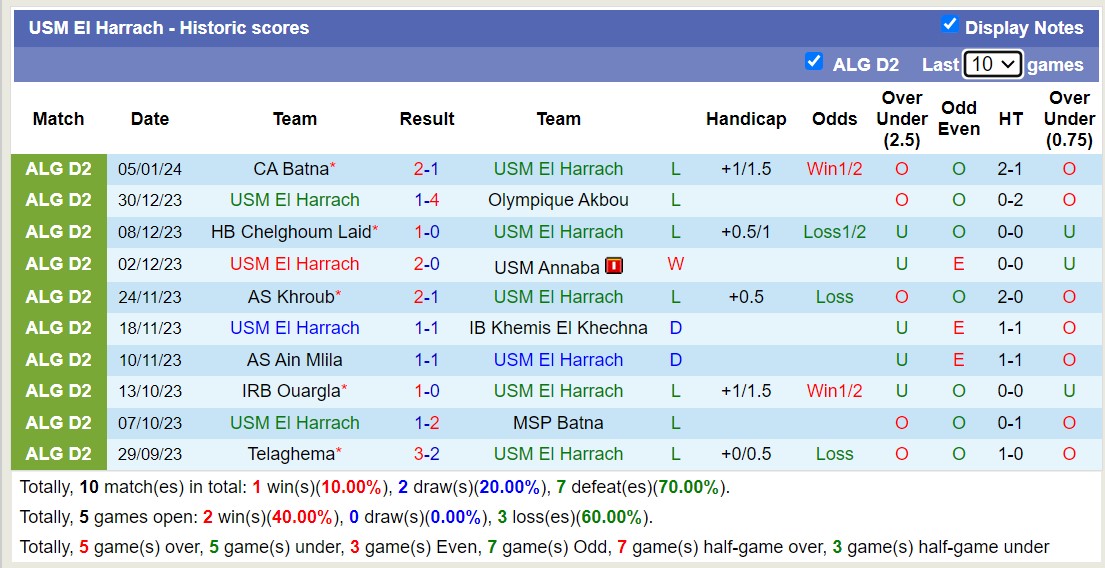Open HB Chelghoum Laid team page
This screenshot has height=568, width=1105.
[290, 232]
